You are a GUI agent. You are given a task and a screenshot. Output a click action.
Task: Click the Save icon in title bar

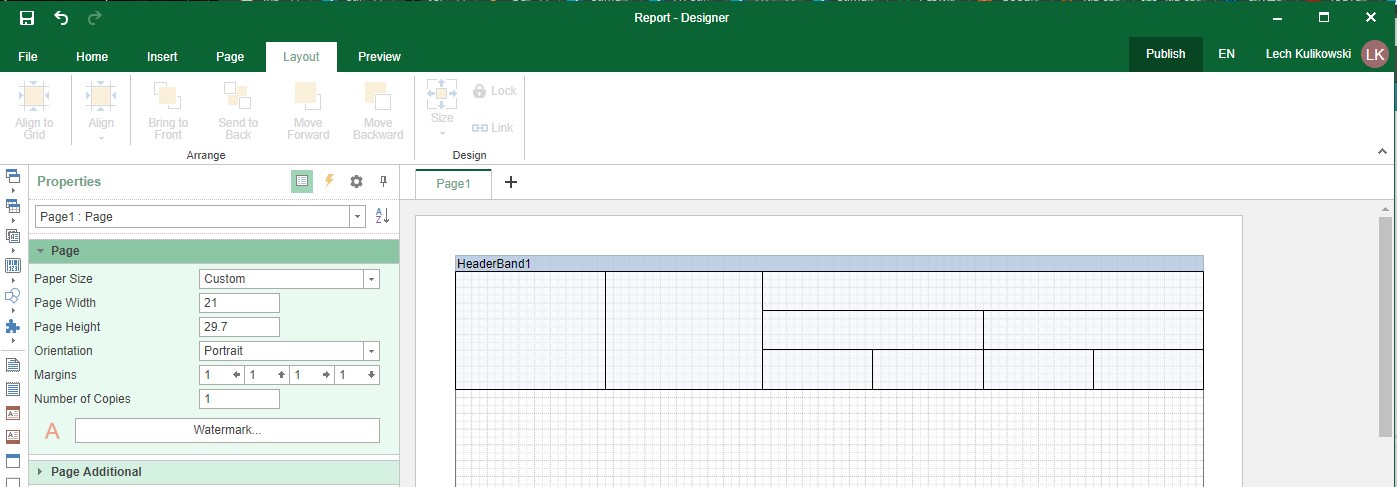27,18
